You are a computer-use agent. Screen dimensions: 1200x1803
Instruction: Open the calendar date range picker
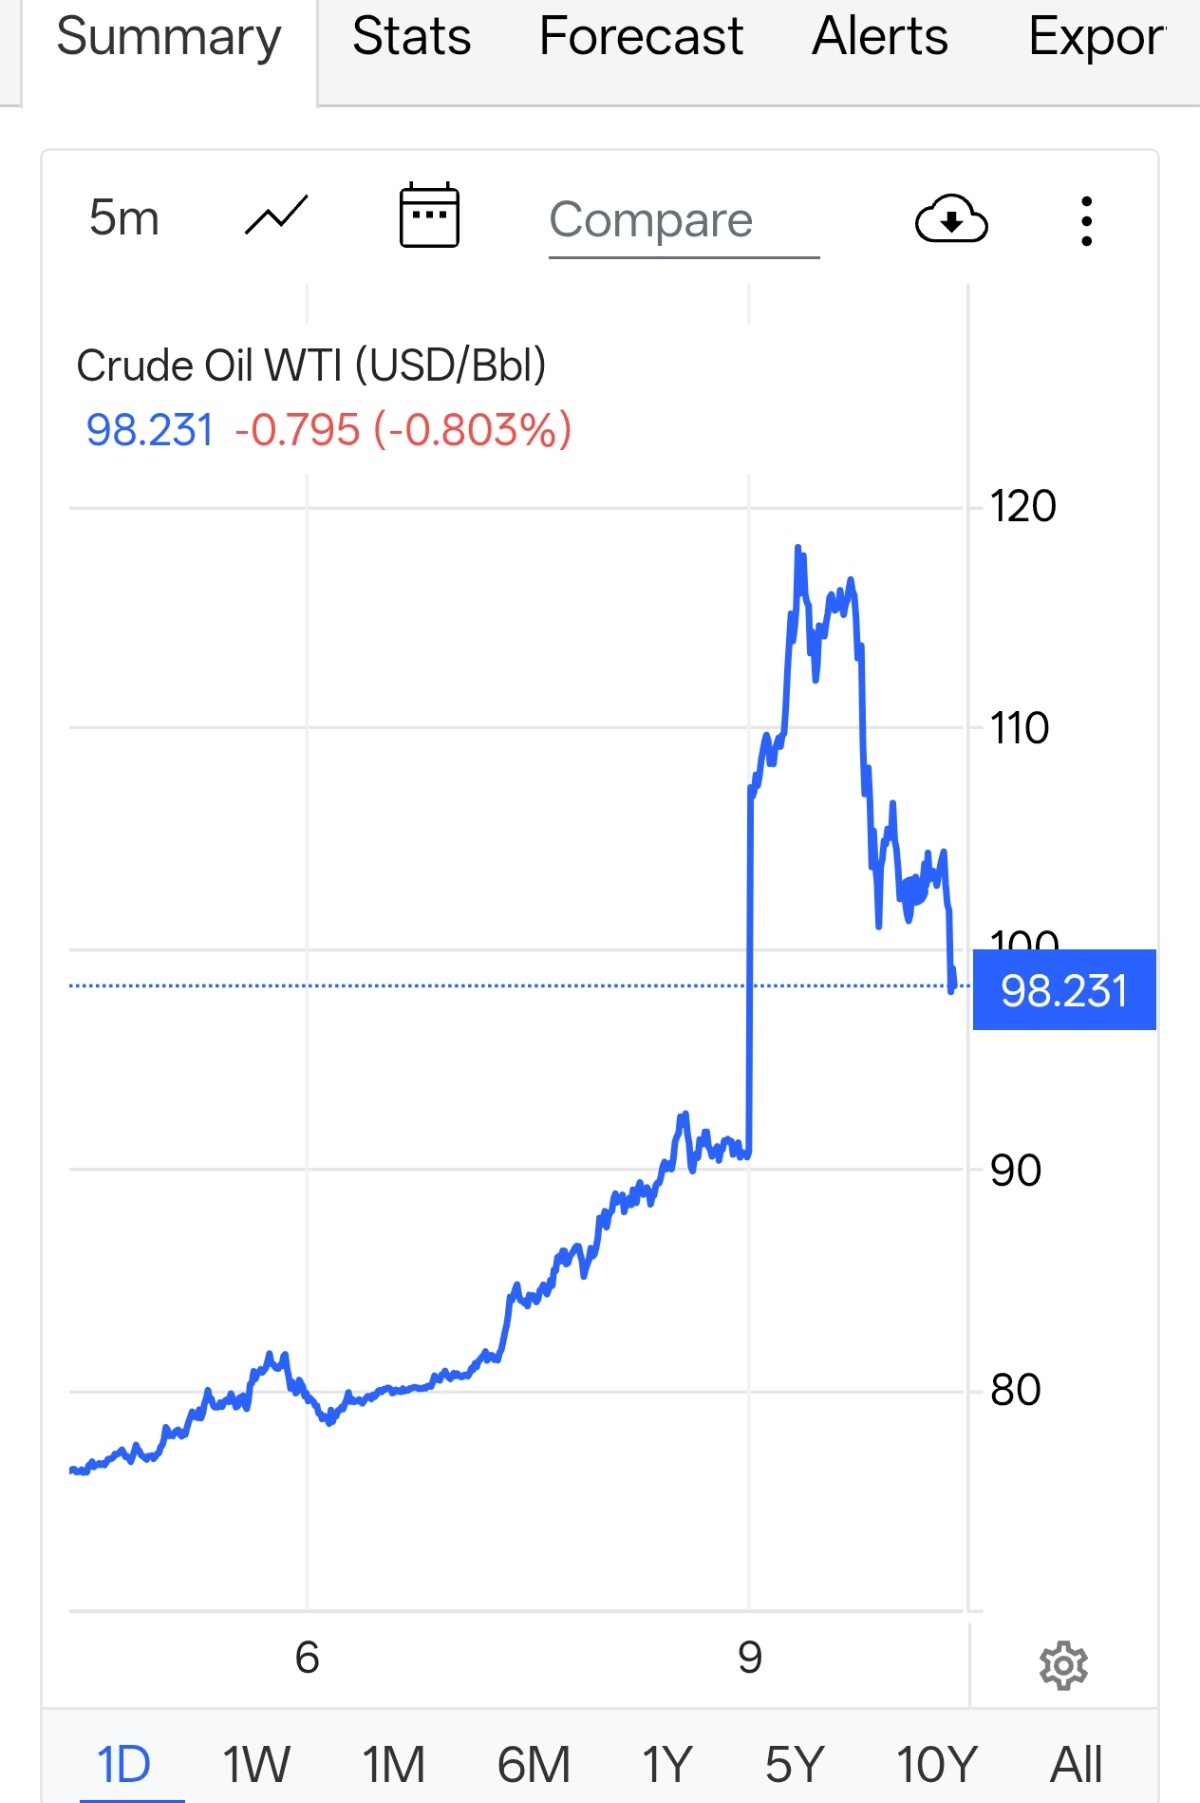pos(429,216)
